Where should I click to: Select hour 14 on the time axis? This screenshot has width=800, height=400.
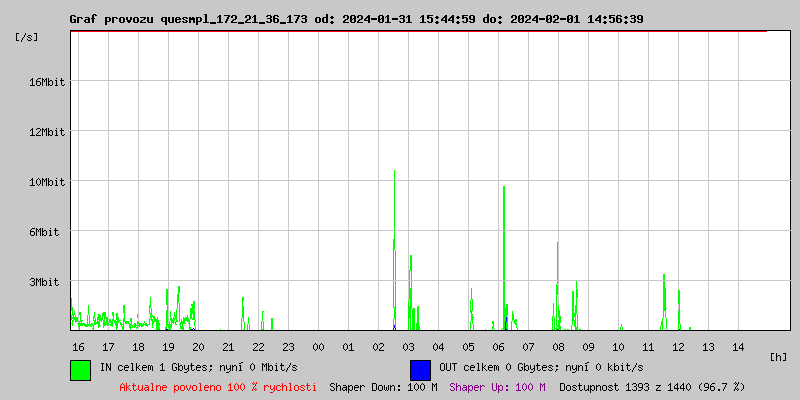coord(738,347)
